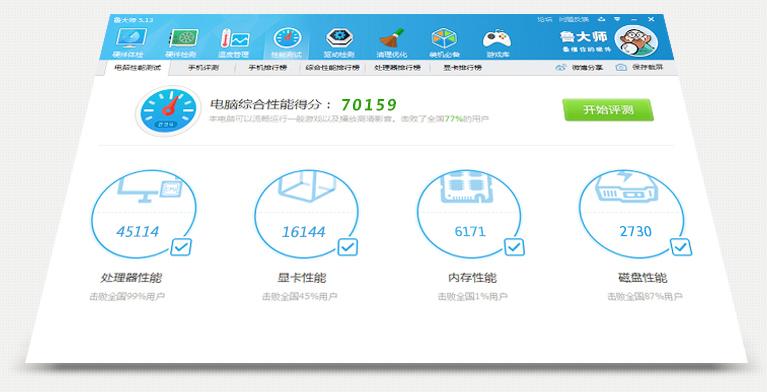Click the 击败全国45%用户 text

(x=299, y=297)
